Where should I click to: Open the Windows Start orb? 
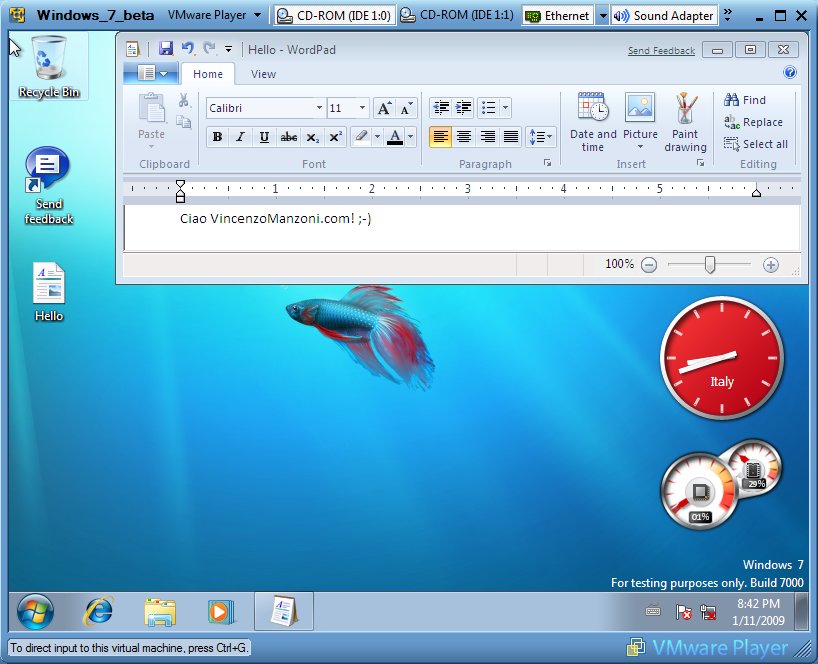click(x=35, y=611)
